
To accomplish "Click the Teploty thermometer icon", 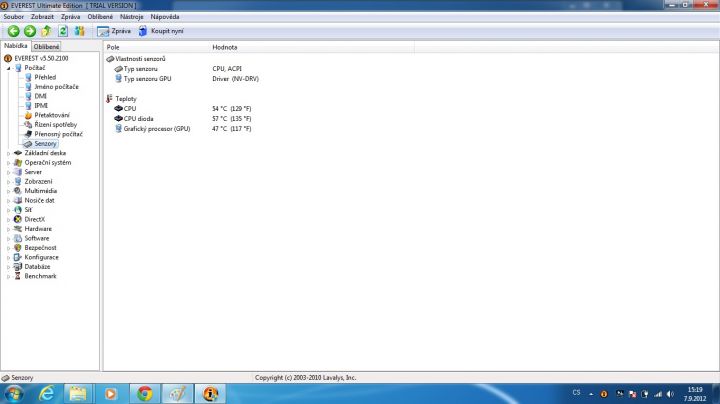I will (109, 99).
